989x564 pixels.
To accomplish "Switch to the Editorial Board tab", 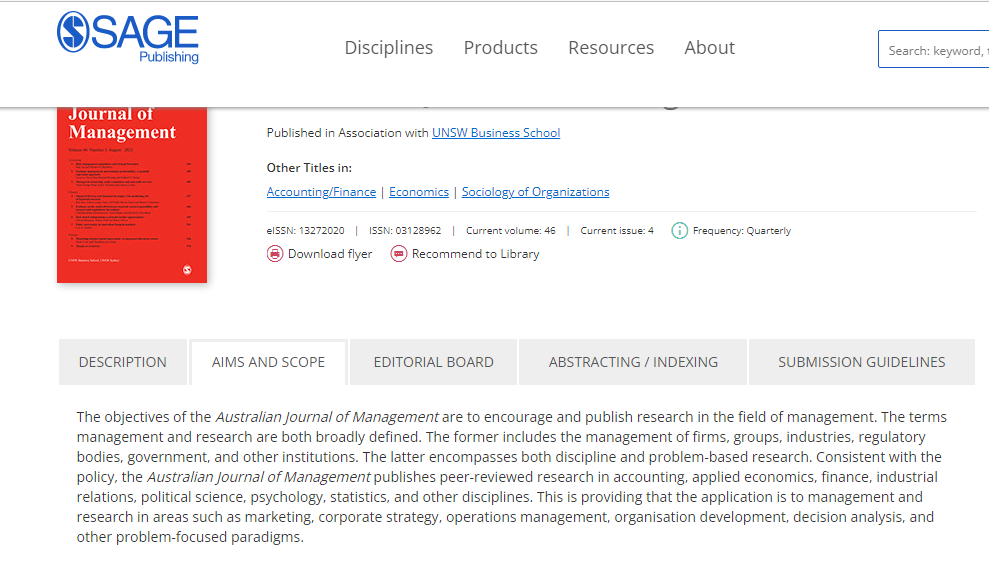I will 433,362.
